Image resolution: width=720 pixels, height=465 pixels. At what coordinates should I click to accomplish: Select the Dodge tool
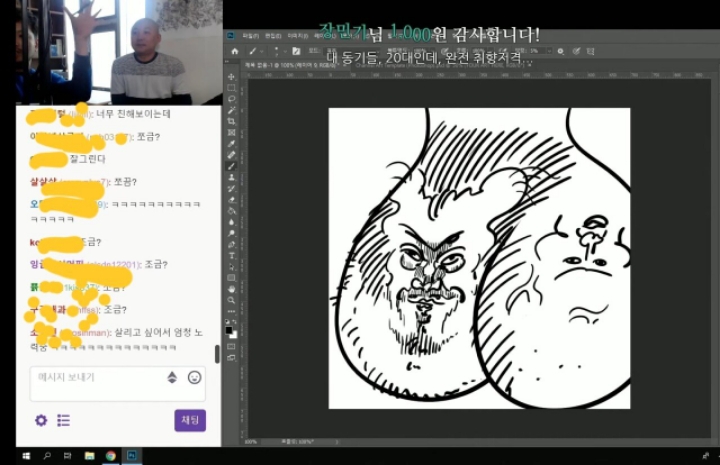coord(231,233)
